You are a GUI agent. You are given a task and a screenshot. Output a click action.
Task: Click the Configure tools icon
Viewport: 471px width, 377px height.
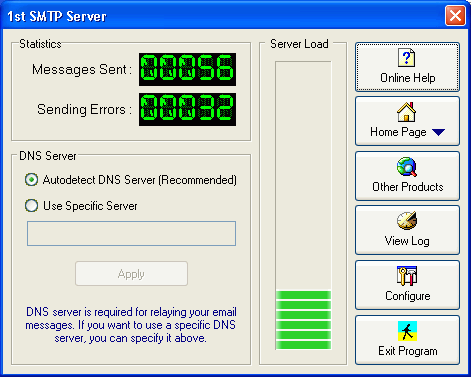pyautogui.click(x=407, y=276)
